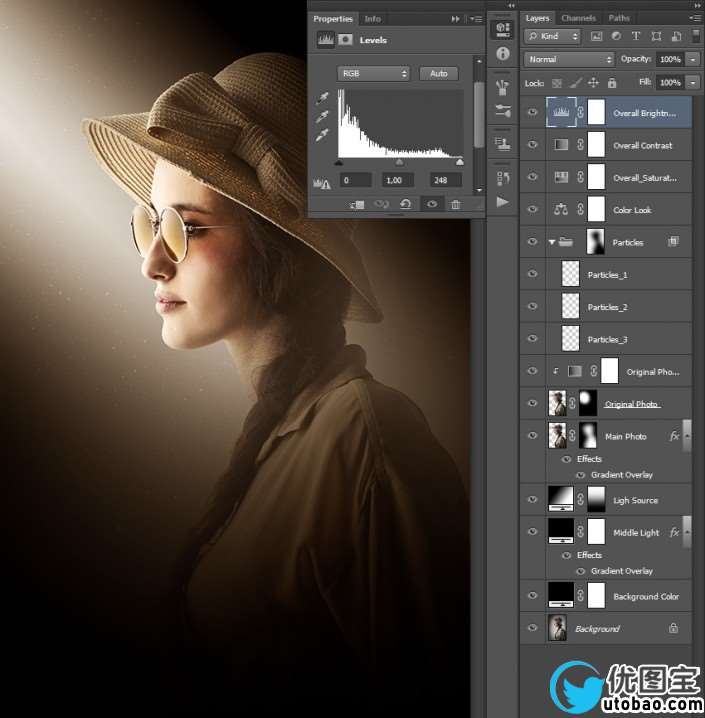Screen dimensions: 705x718
Task: Click the midtone gamma input slider
Action: pyautogui.click(x=399, y=163)
